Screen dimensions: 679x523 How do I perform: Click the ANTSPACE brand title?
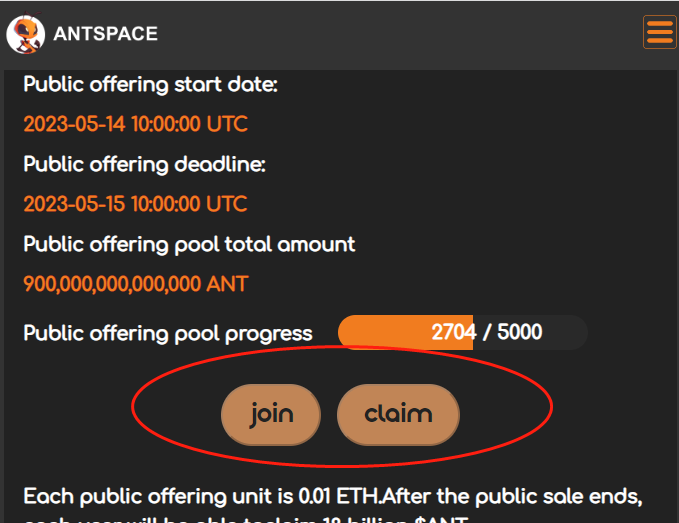tap(106, 34)
